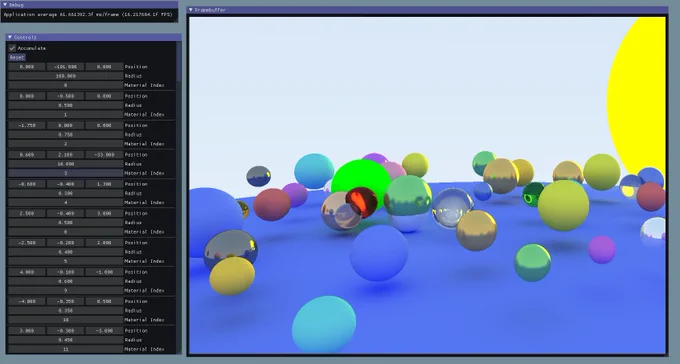Click the 'Application average' frame time text

click(x=88, y=15)
